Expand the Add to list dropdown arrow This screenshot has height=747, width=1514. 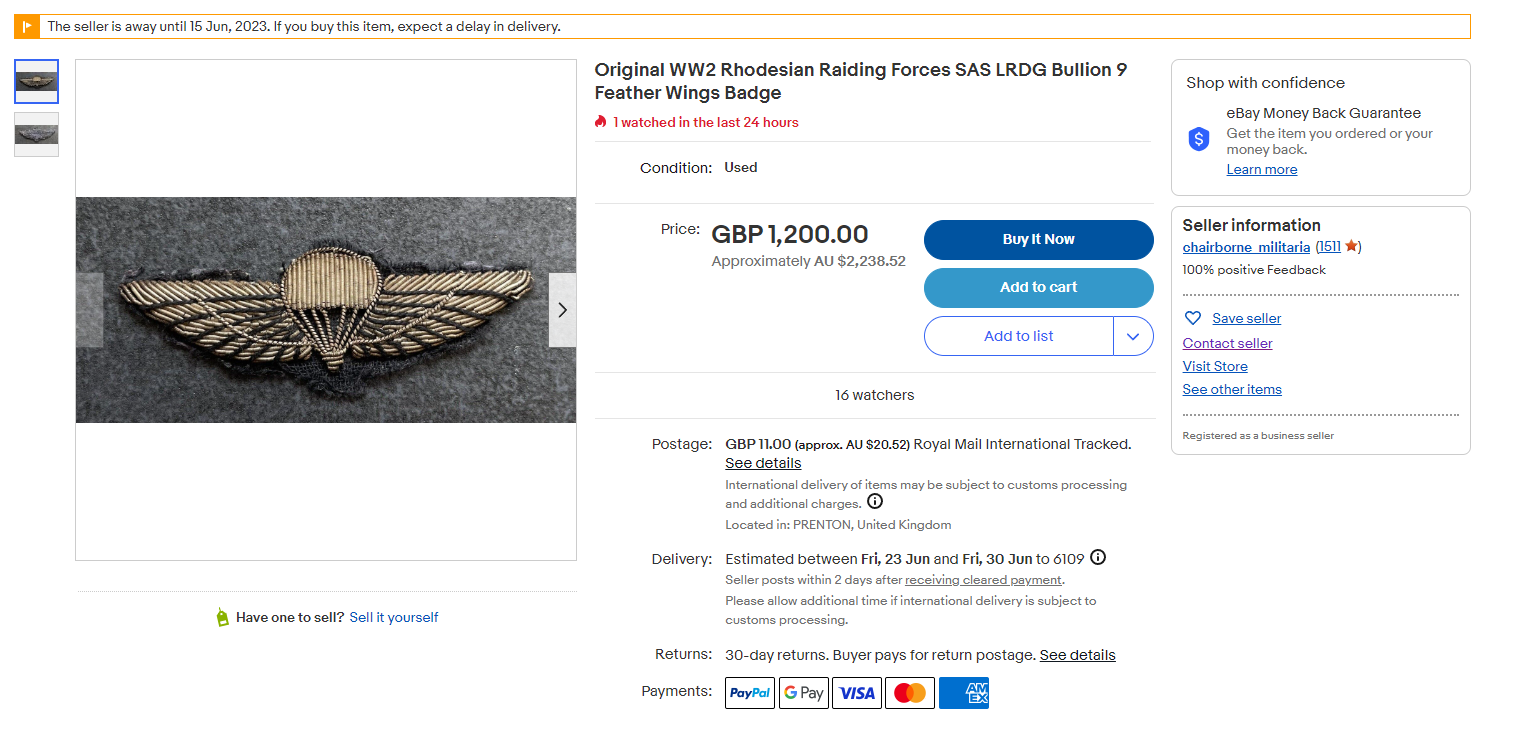pyautogui.click(x=1133, y=336)
